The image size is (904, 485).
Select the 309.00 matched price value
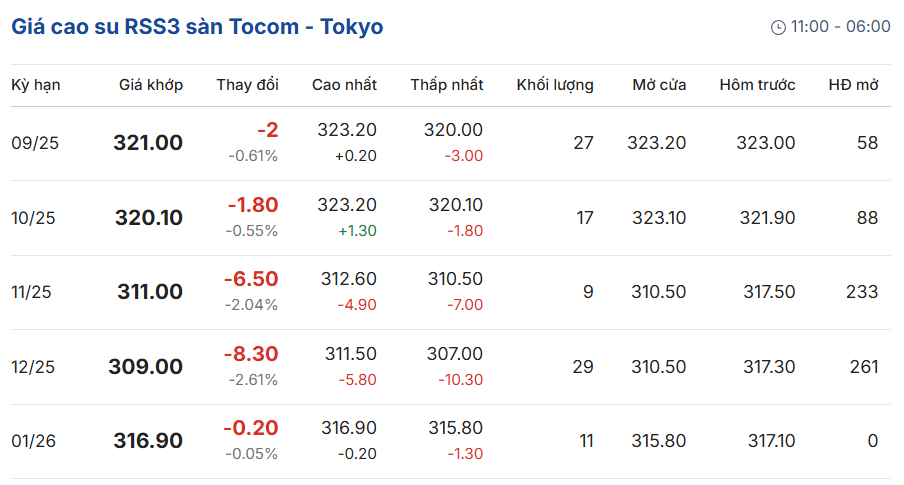click(146, 366)
